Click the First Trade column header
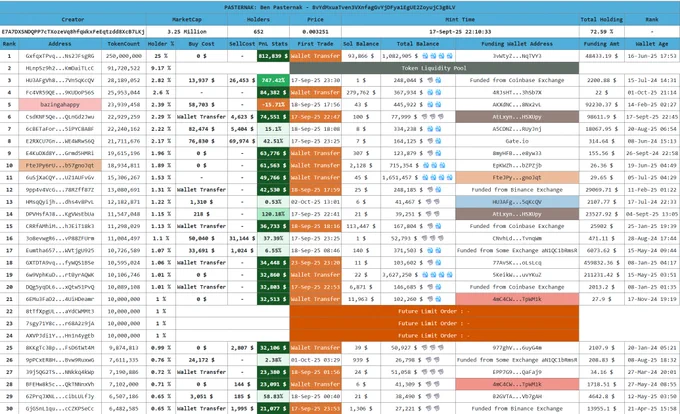Image resolution: width=680 pixels, height=414 pixels. tap(315, 44)
